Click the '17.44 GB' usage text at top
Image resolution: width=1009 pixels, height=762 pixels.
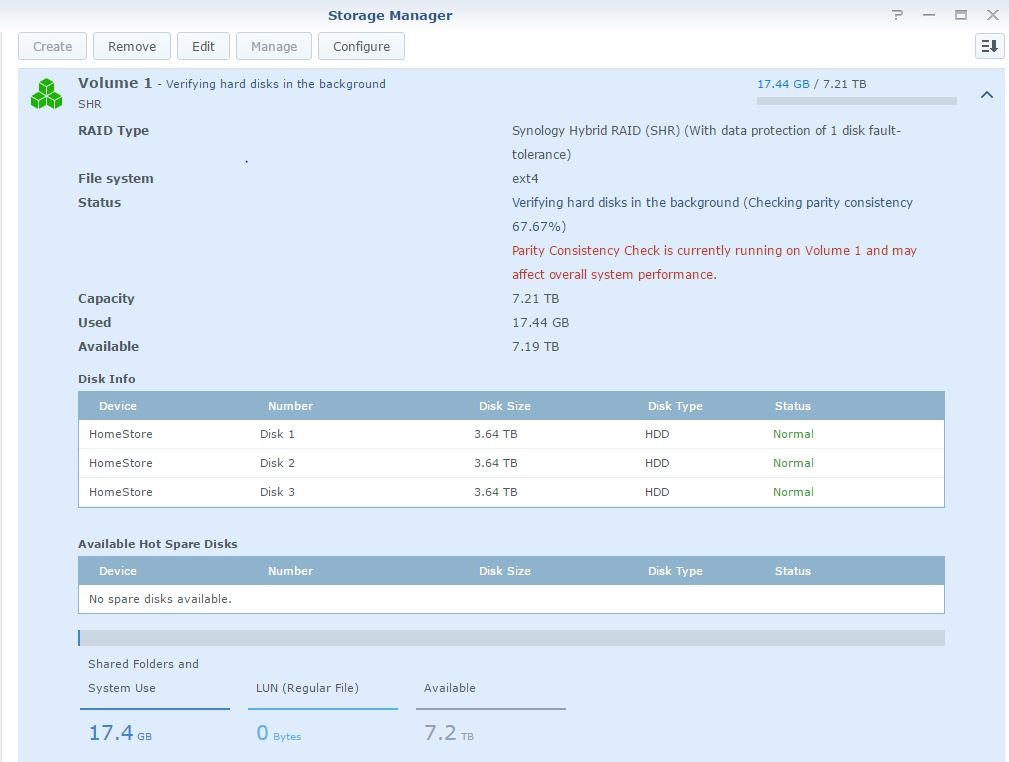[x=783, y=84]
